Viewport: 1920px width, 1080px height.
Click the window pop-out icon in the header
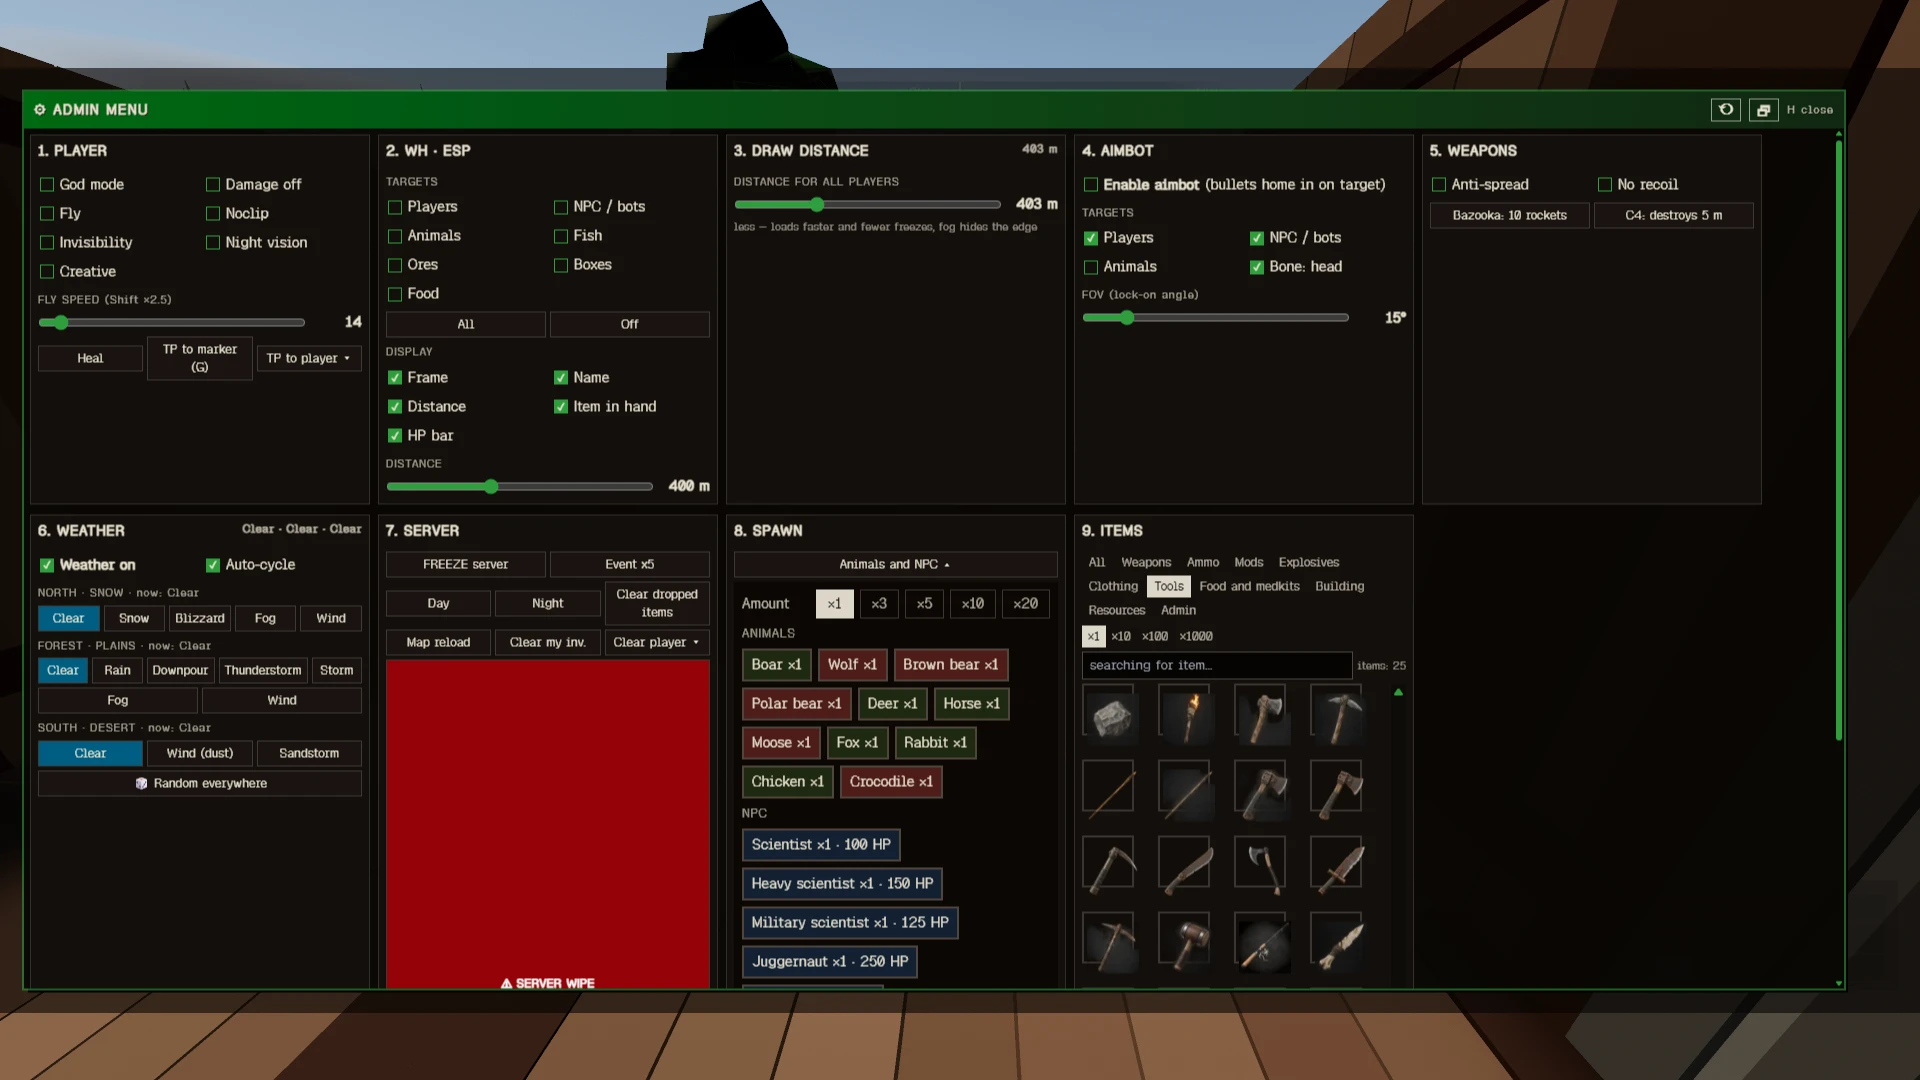tap(1763, 110)
